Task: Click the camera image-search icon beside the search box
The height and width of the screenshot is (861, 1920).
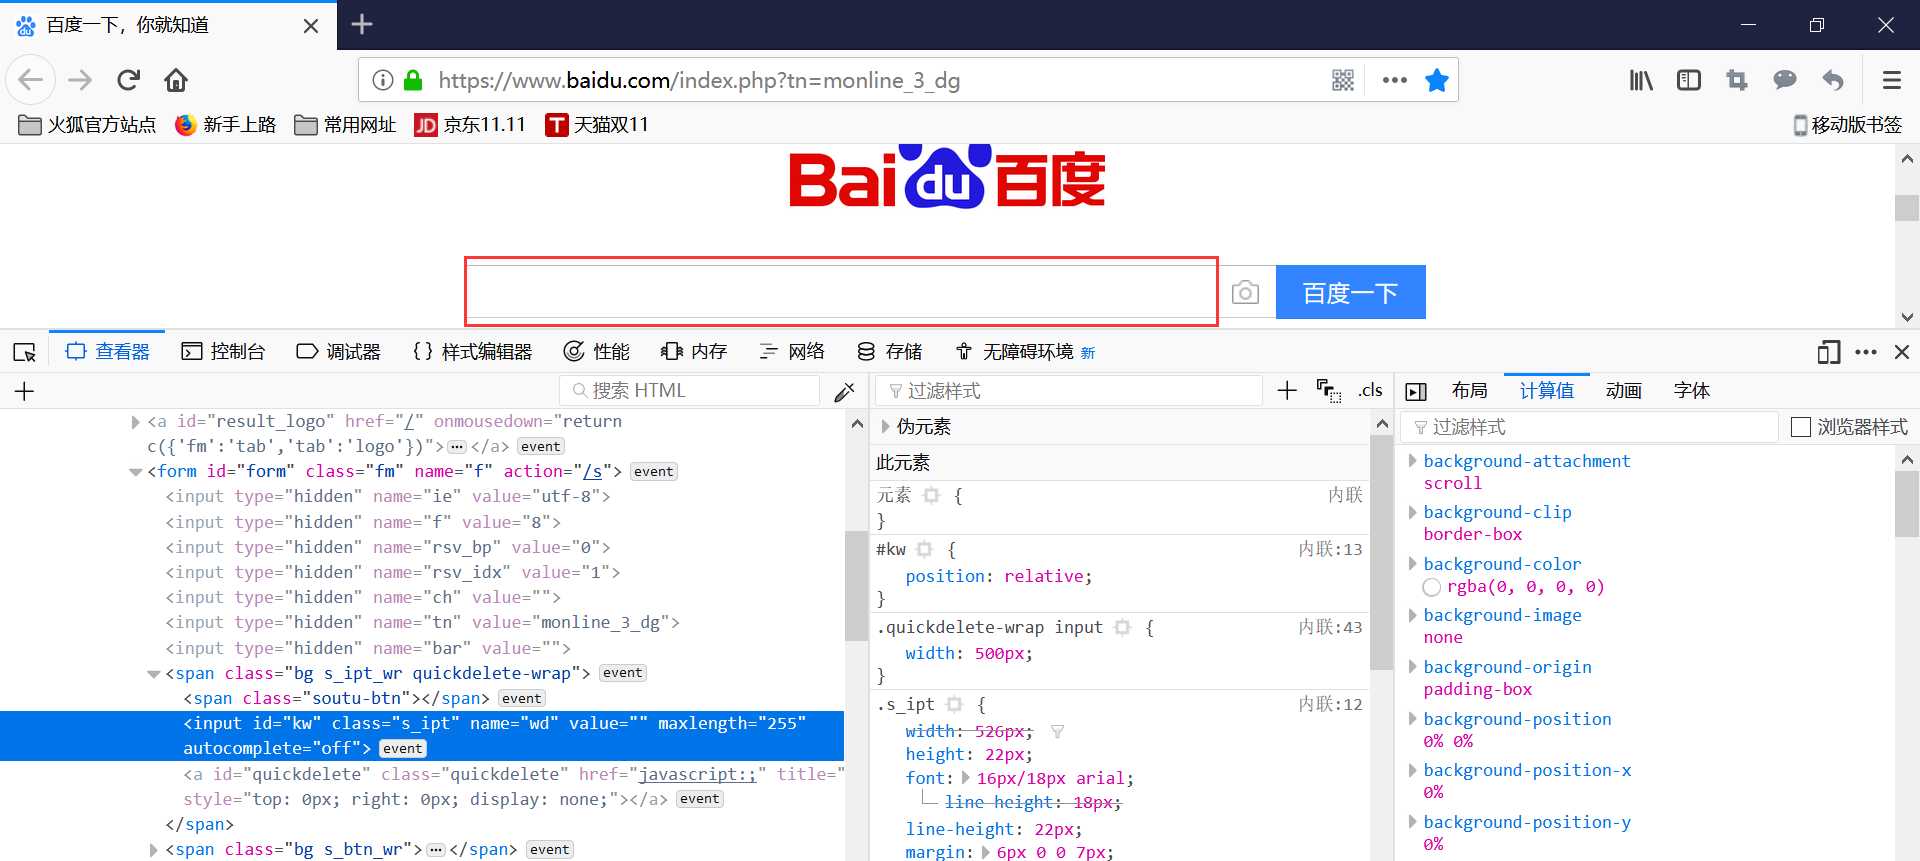Action: (x=1245, y=292)
